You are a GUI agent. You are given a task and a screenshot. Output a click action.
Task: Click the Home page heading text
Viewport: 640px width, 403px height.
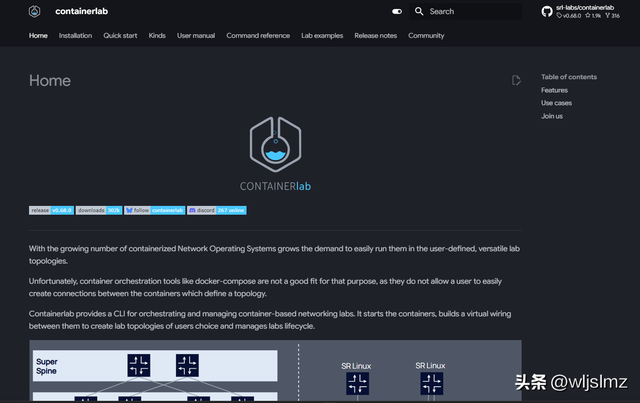tap(50, 80)
